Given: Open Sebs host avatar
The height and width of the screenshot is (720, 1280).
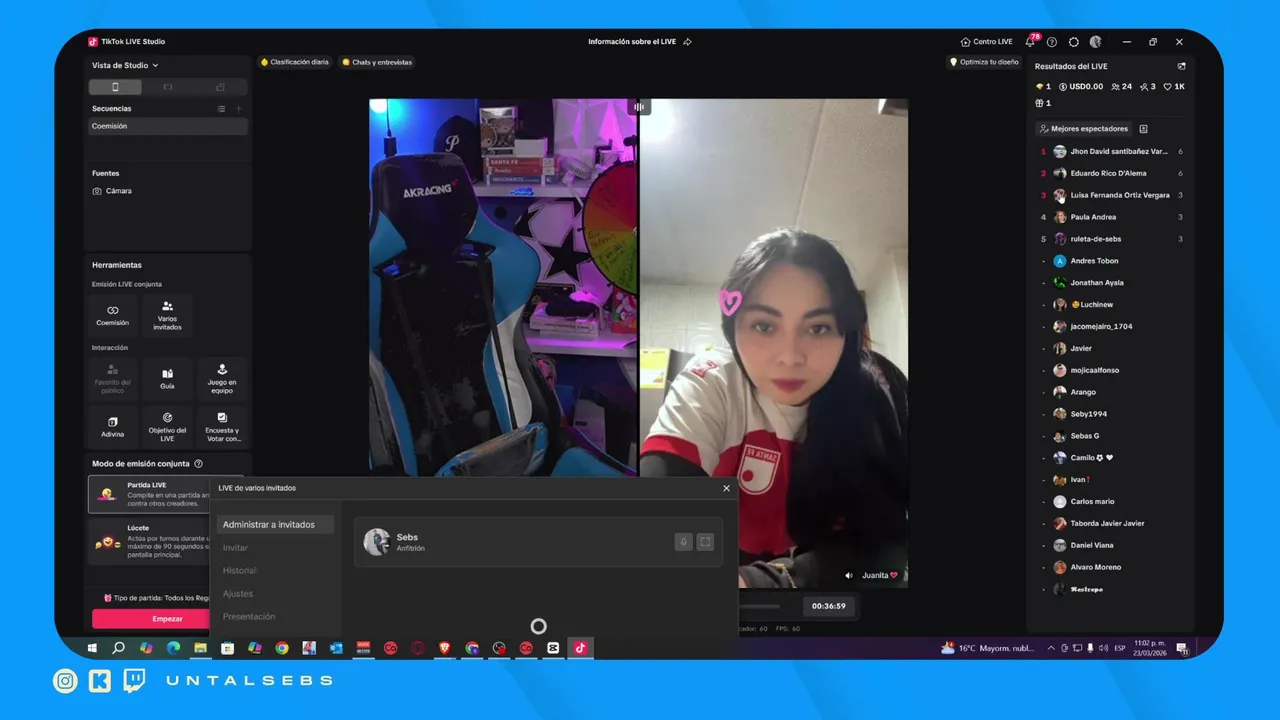Looking at the screenshot, I should tap(377, 542).
